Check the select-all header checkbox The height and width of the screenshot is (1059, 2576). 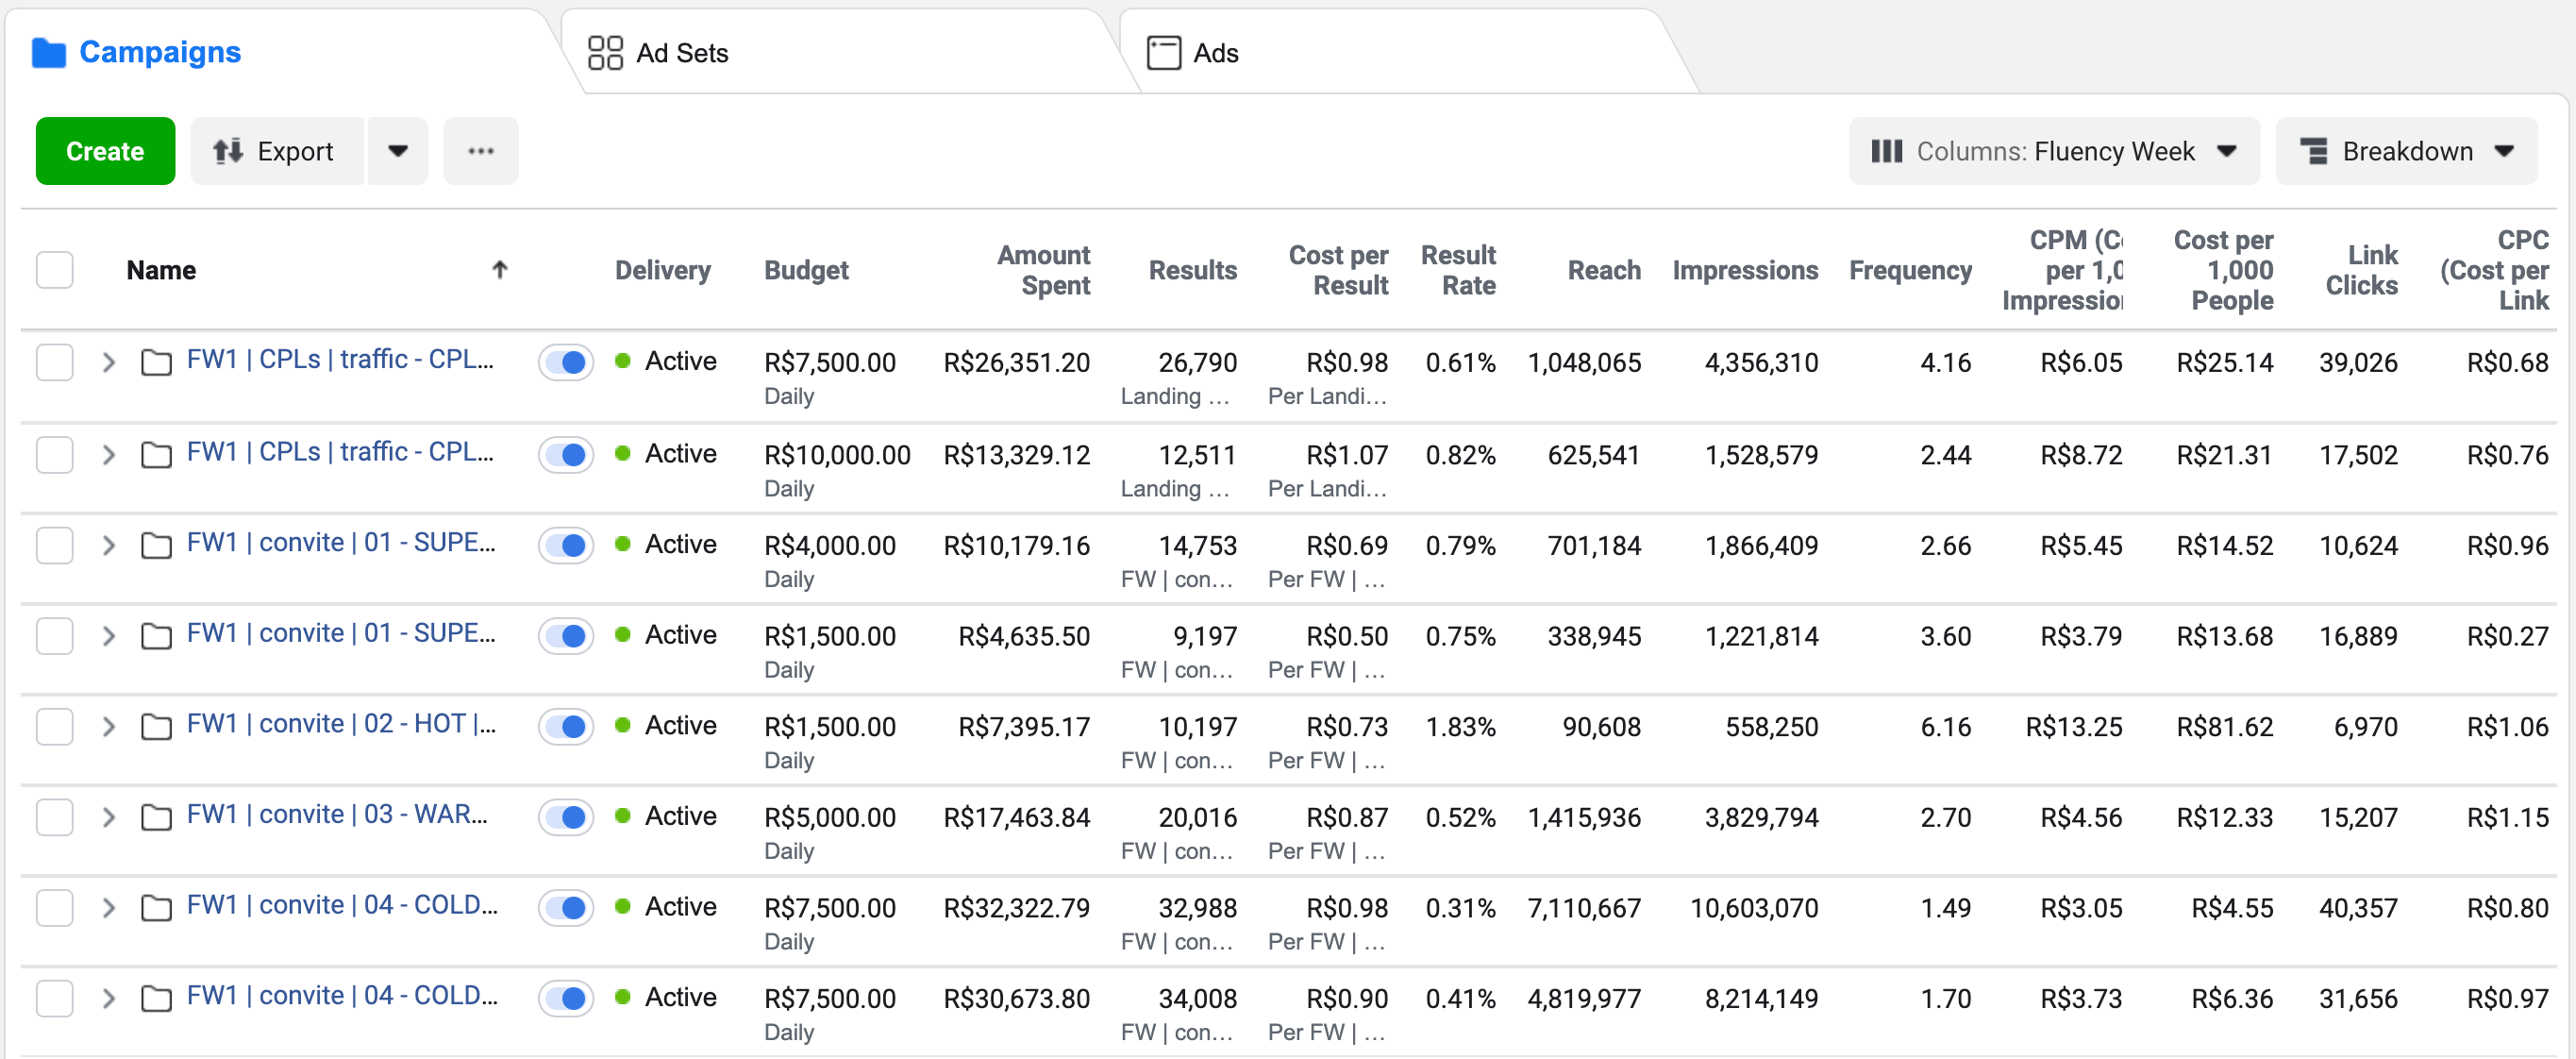pos(55,270)
